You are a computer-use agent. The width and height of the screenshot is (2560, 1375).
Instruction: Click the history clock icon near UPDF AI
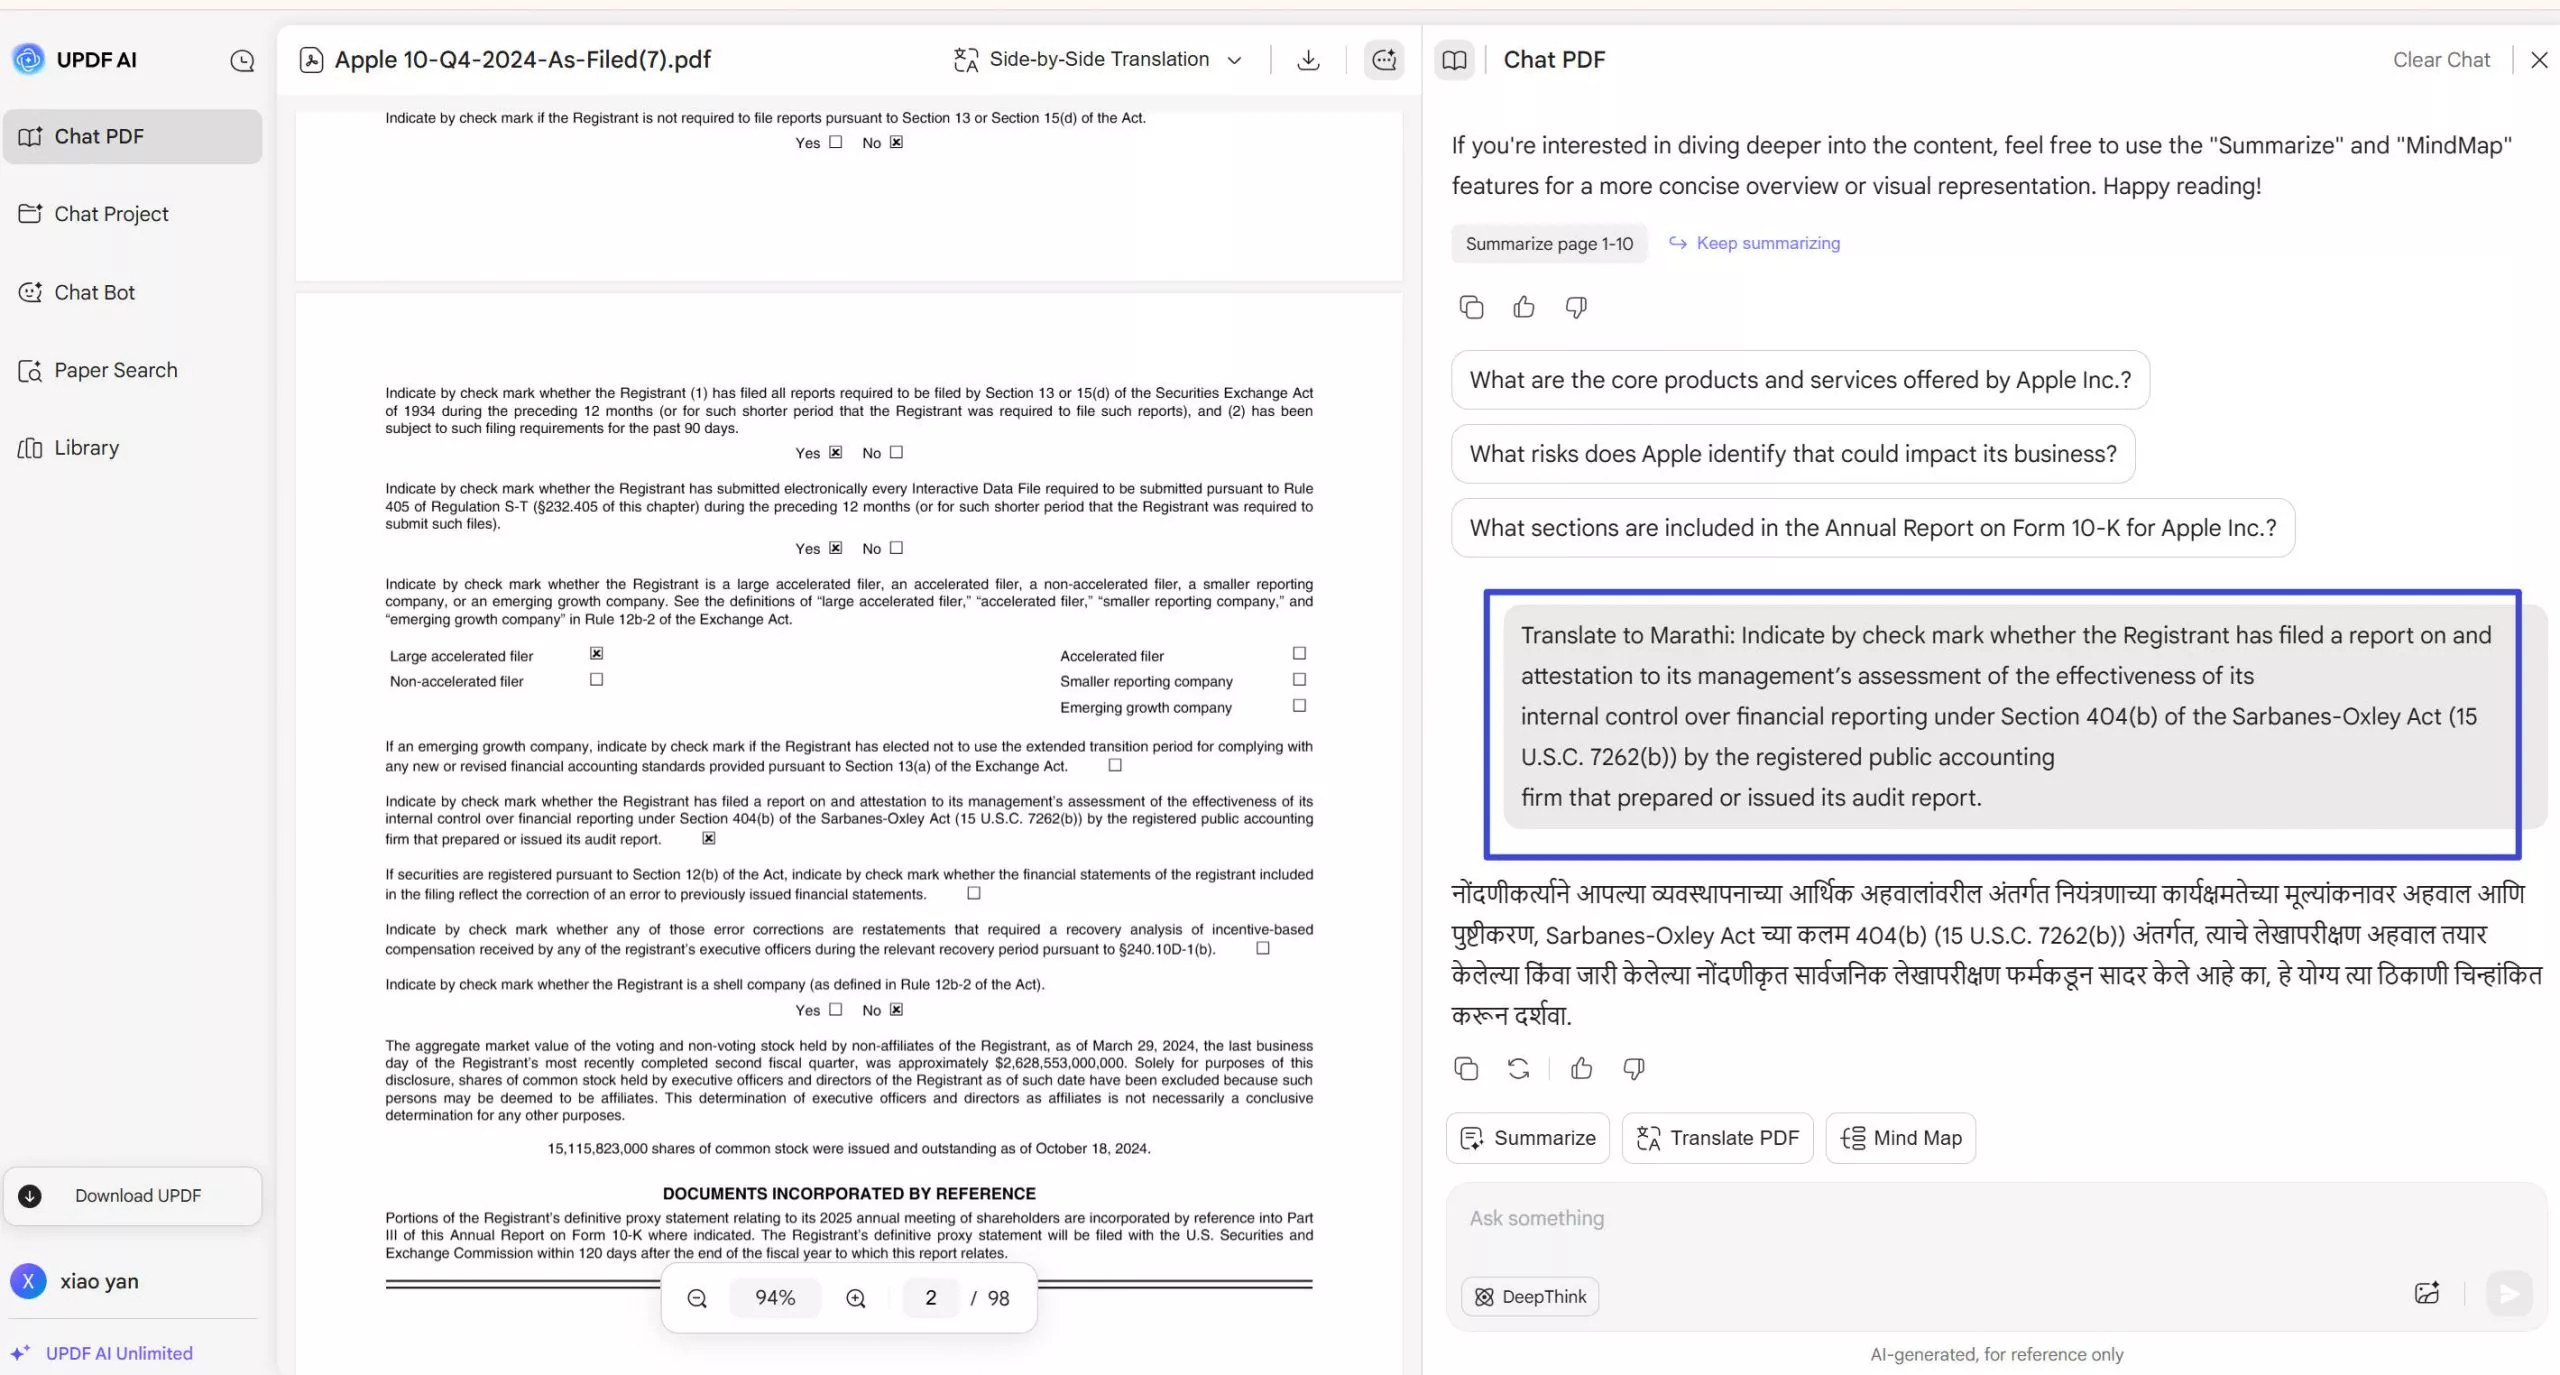(x=241, y=59)
